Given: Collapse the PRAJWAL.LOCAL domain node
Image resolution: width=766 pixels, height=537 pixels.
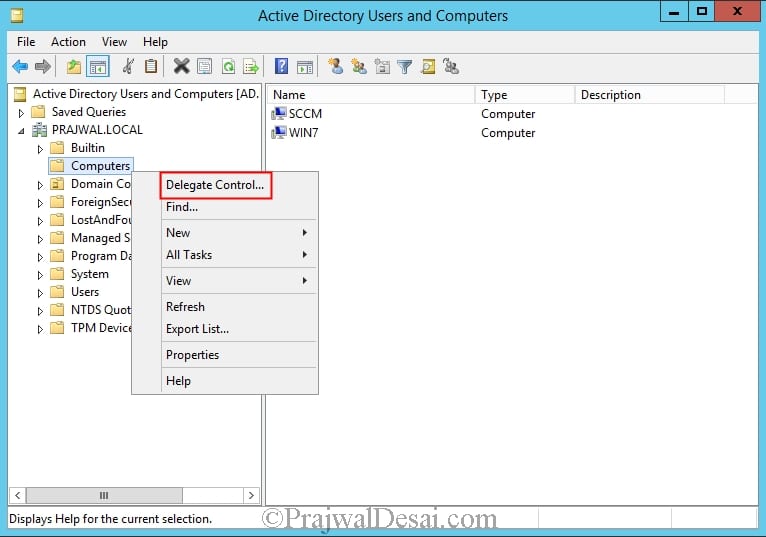Looking at the screenshot, I should click(x=21, y=131).
